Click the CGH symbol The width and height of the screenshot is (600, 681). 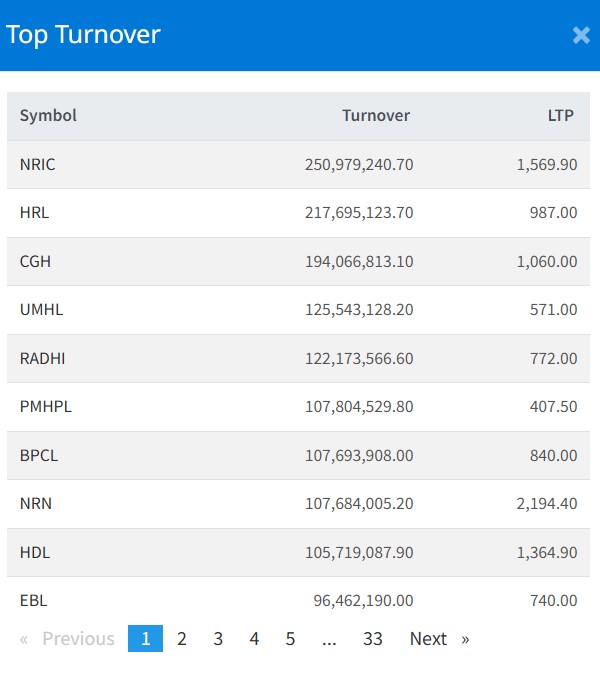pos(35,261)
